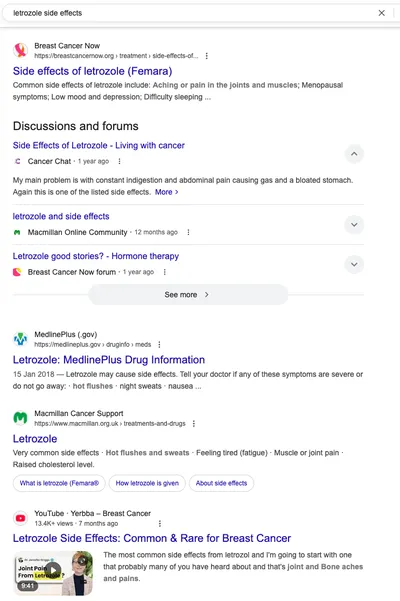The height and width of the screenshot is (601, 400).
Task: Open Side Effects of Letrozole - Living with cancer
Action: 98,145
